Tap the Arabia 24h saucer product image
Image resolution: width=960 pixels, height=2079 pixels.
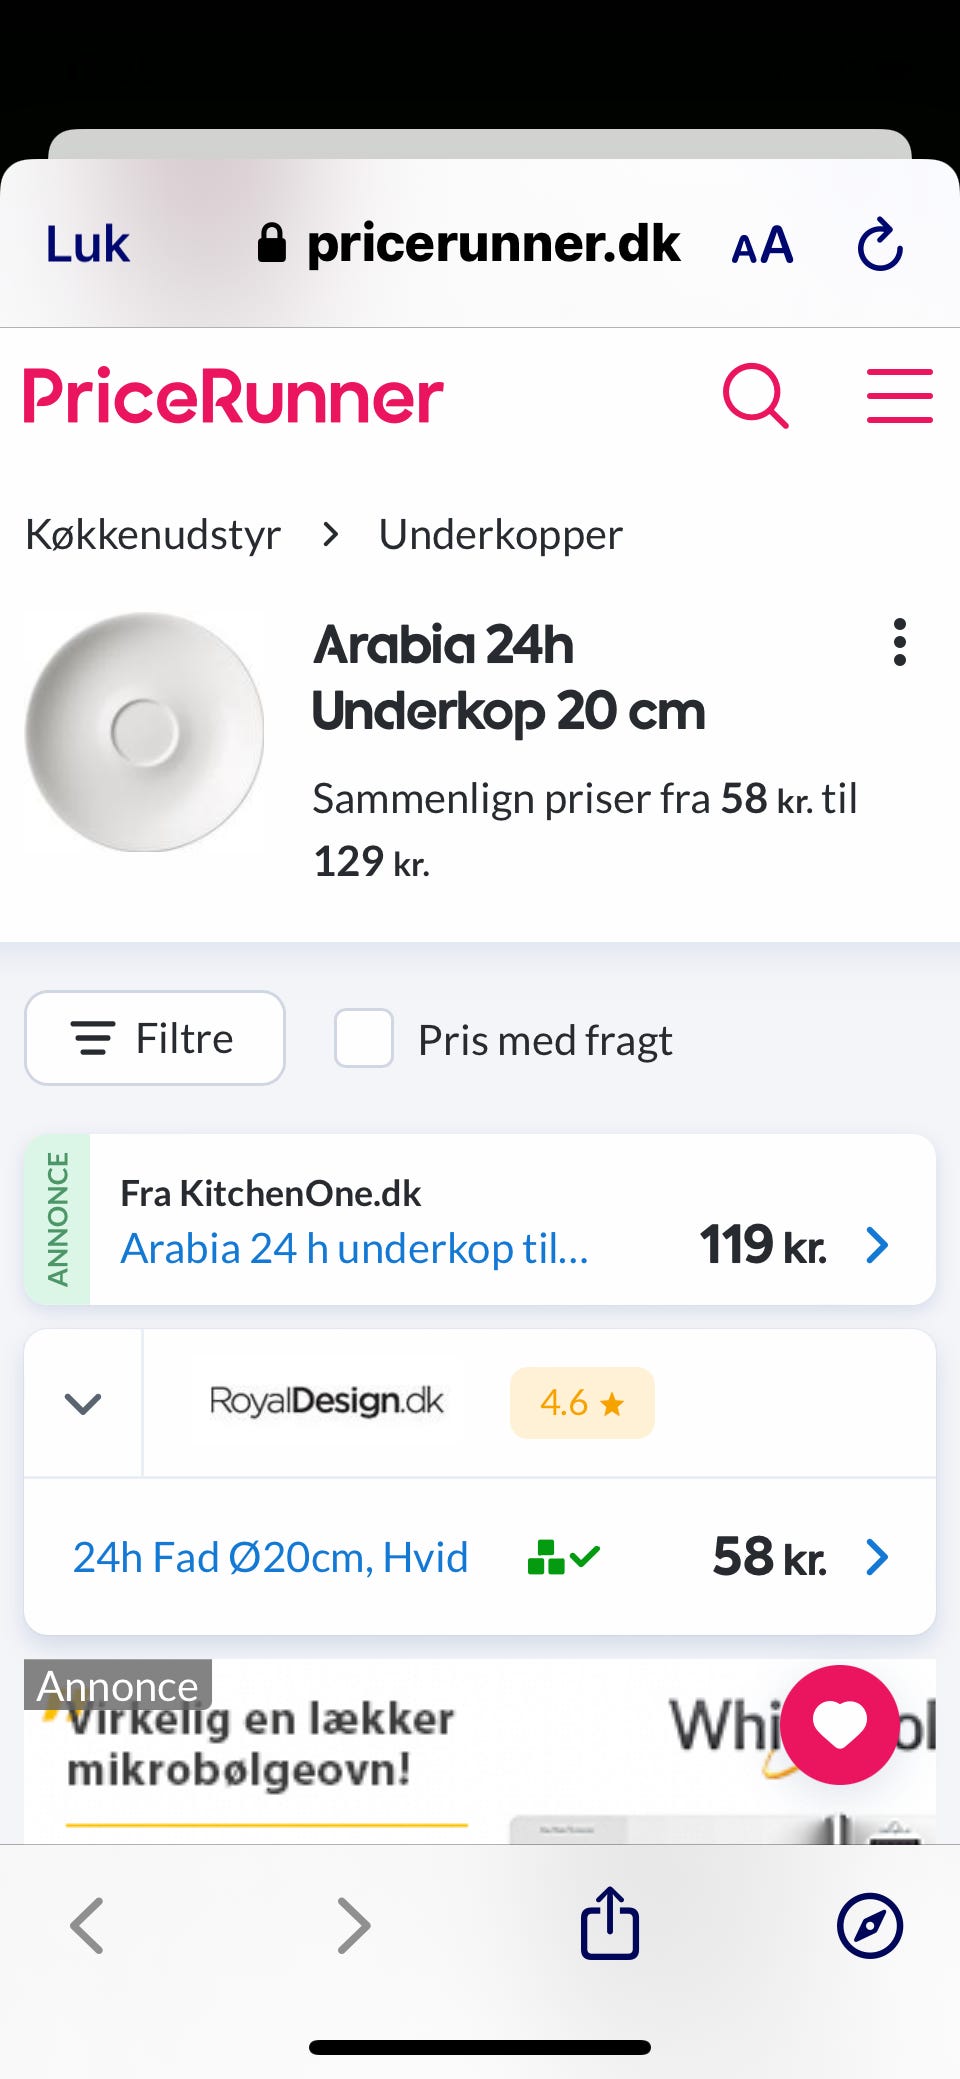[x=145, y=732]
